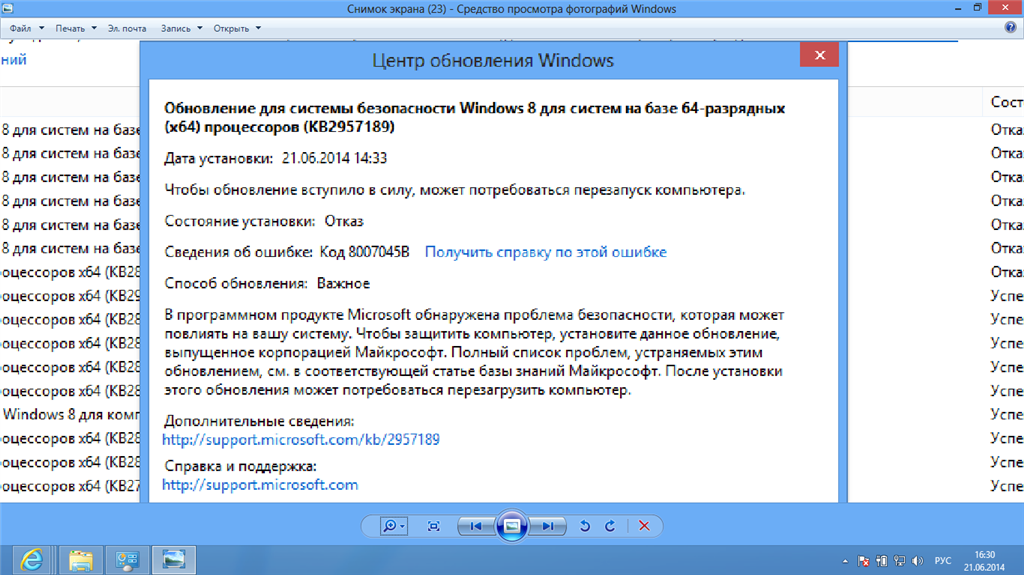This screenshot has width=1024, height=575.
Task: Open the network tray icon
Action: (899, 561)
